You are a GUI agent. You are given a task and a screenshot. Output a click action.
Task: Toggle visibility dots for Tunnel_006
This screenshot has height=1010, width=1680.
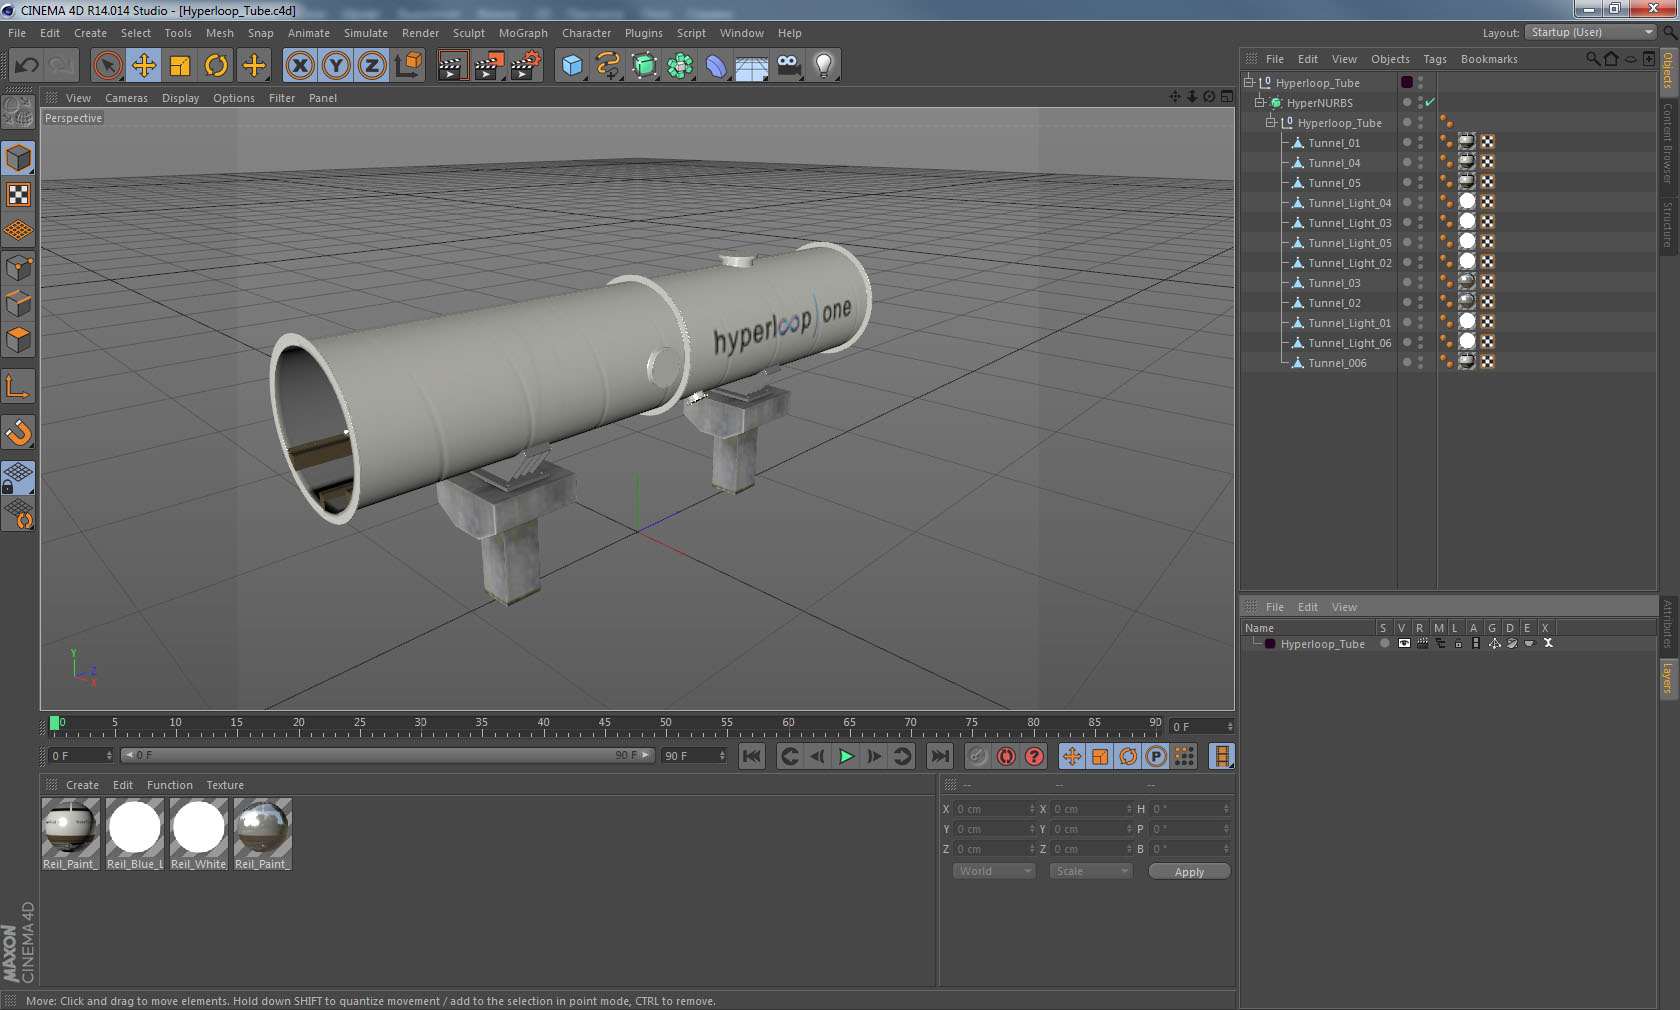(1420, 362)
